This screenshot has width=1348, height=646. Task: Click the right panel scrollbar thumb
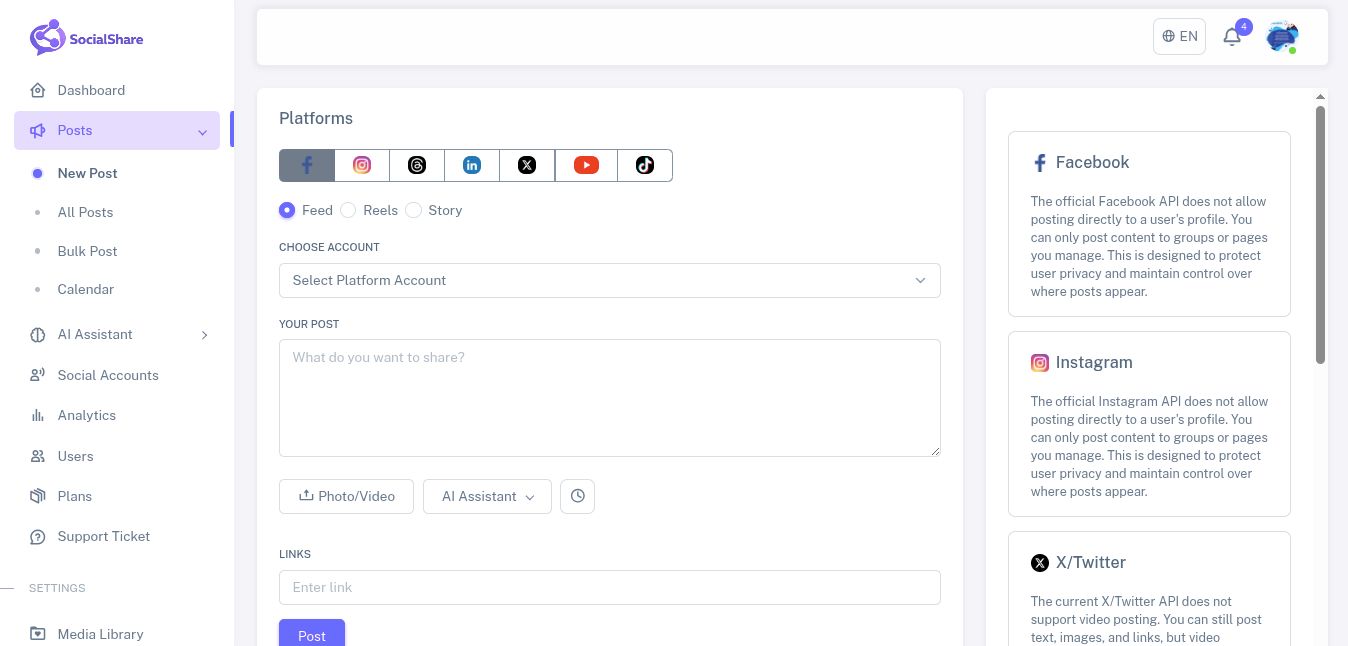point(1320,235)
